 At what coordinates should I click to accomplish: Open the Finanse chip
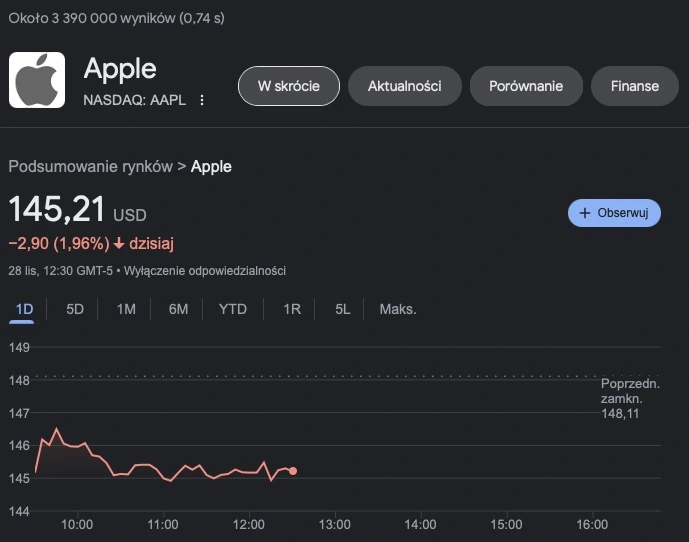click(635, 86)
